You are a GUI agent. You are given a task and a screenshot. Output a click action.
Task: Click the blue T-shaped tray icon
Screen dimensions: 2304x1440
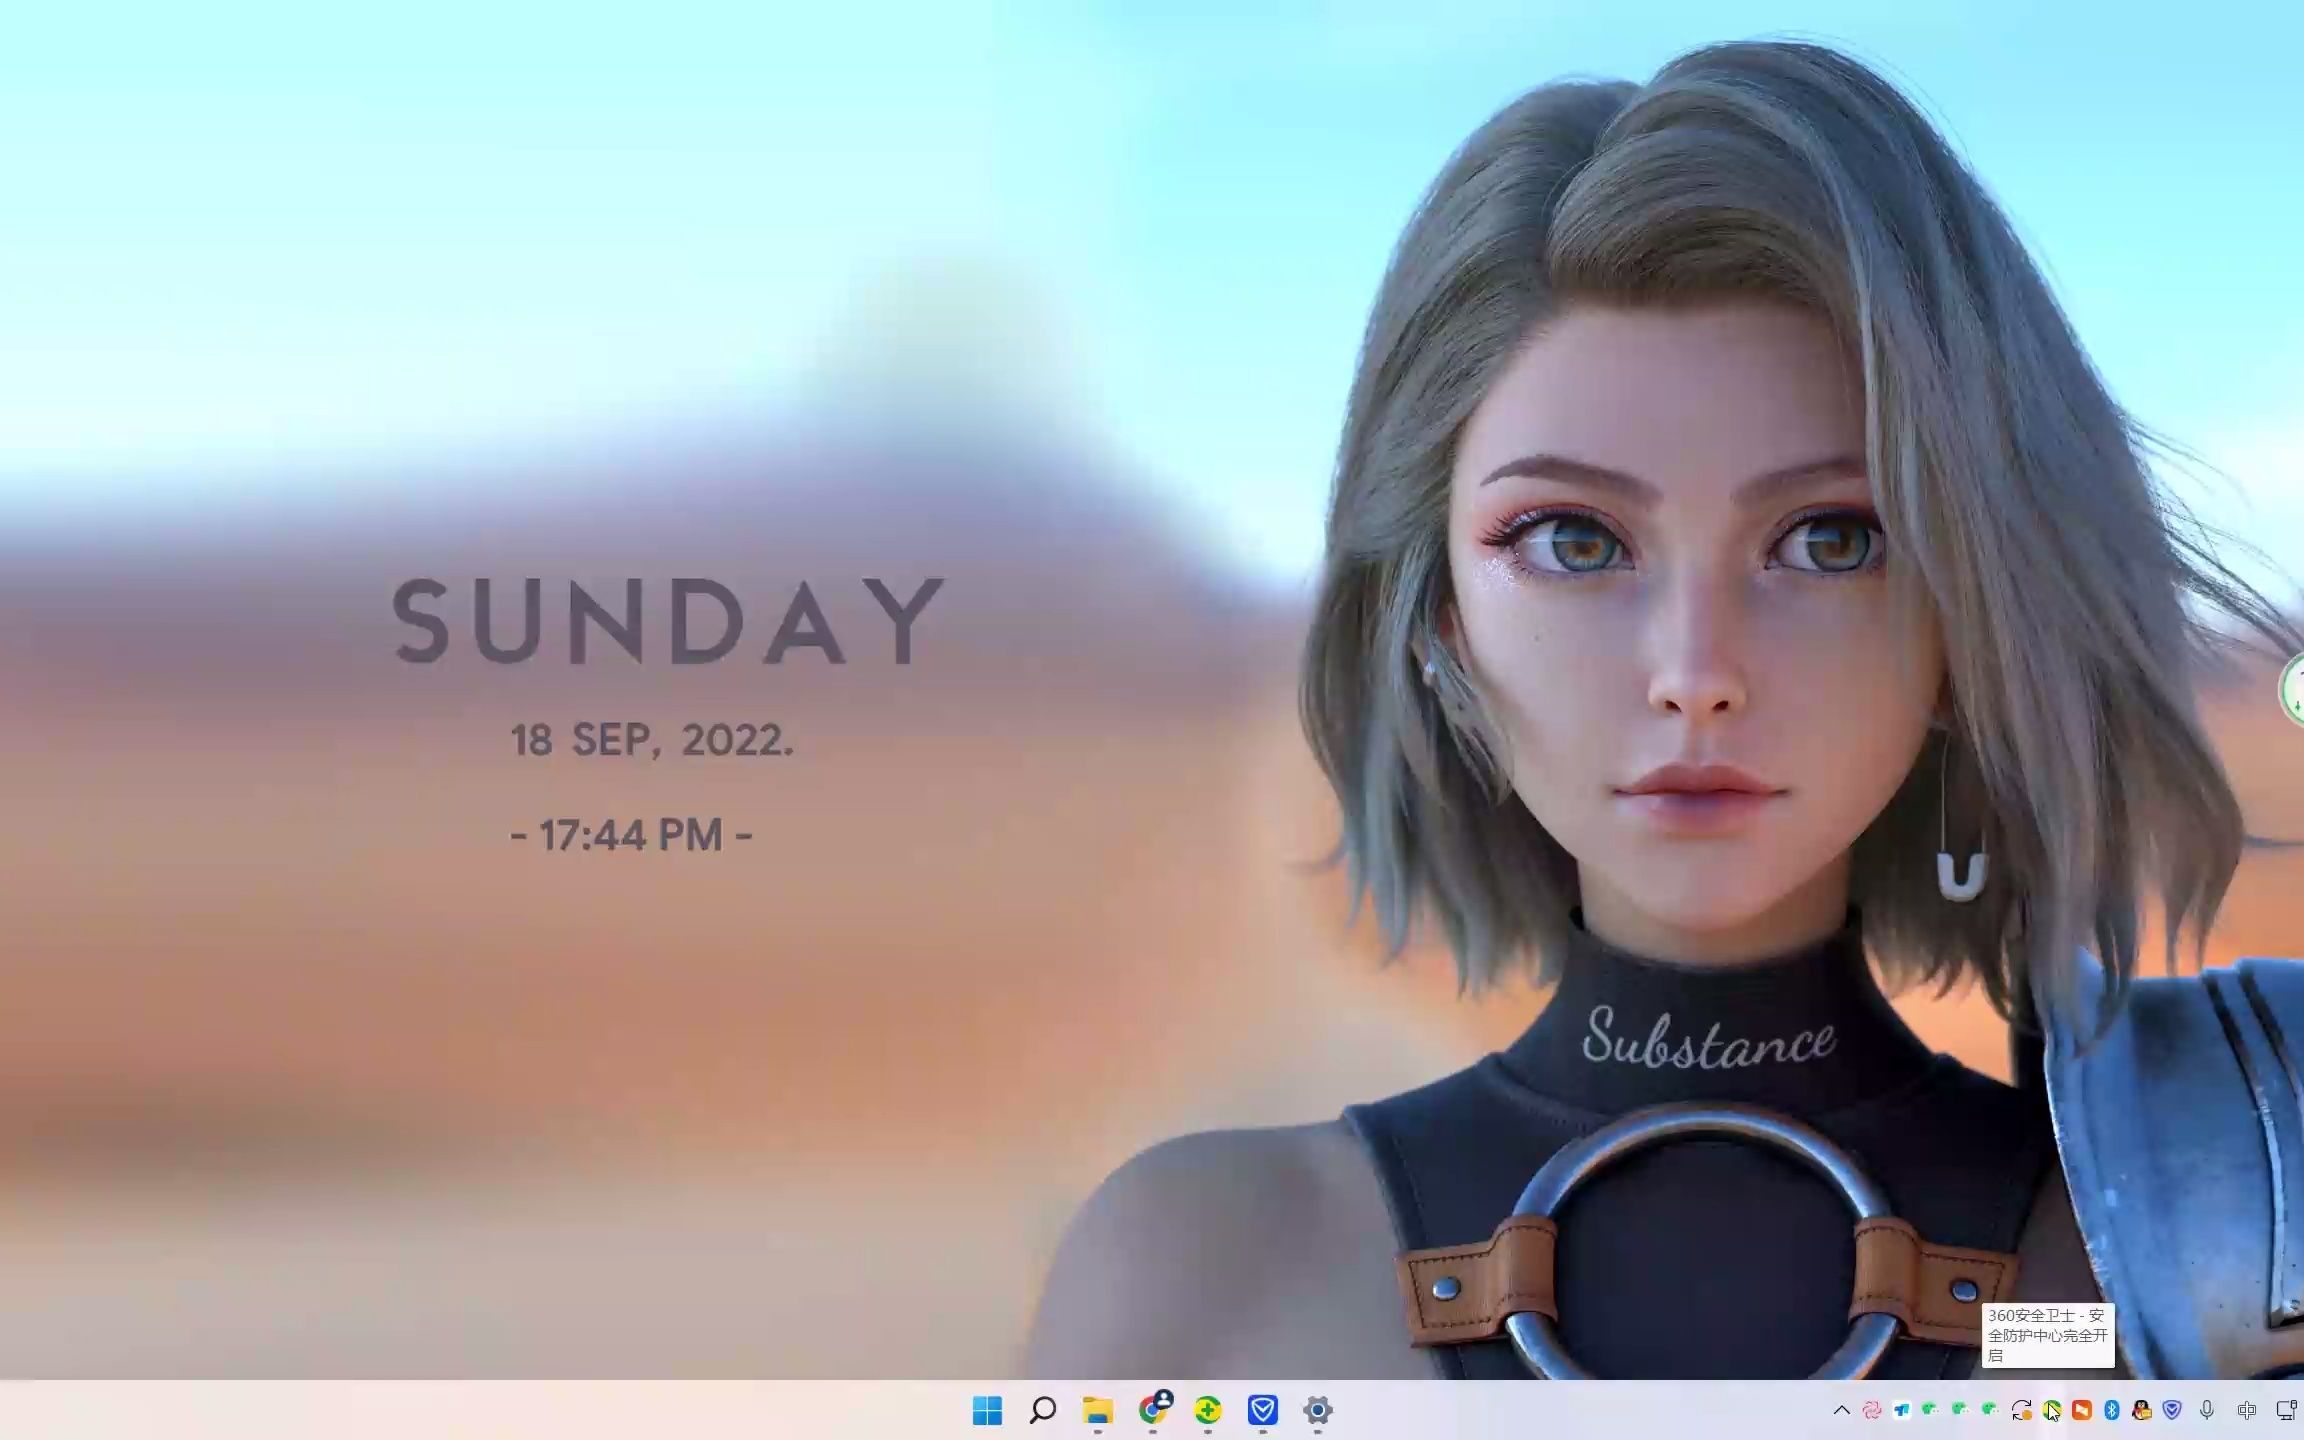[1902, 1410]
